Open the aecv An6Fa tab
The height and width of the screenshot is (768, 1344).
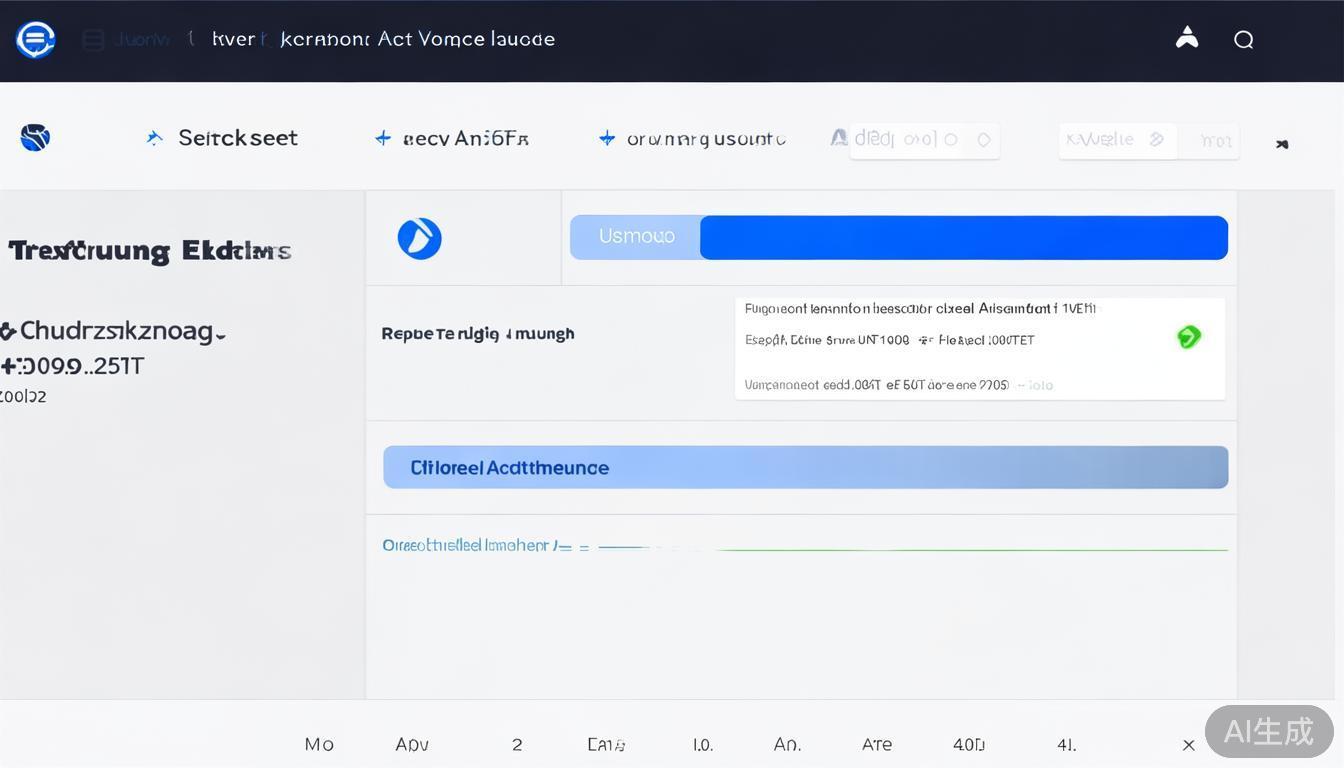point(465,139)
